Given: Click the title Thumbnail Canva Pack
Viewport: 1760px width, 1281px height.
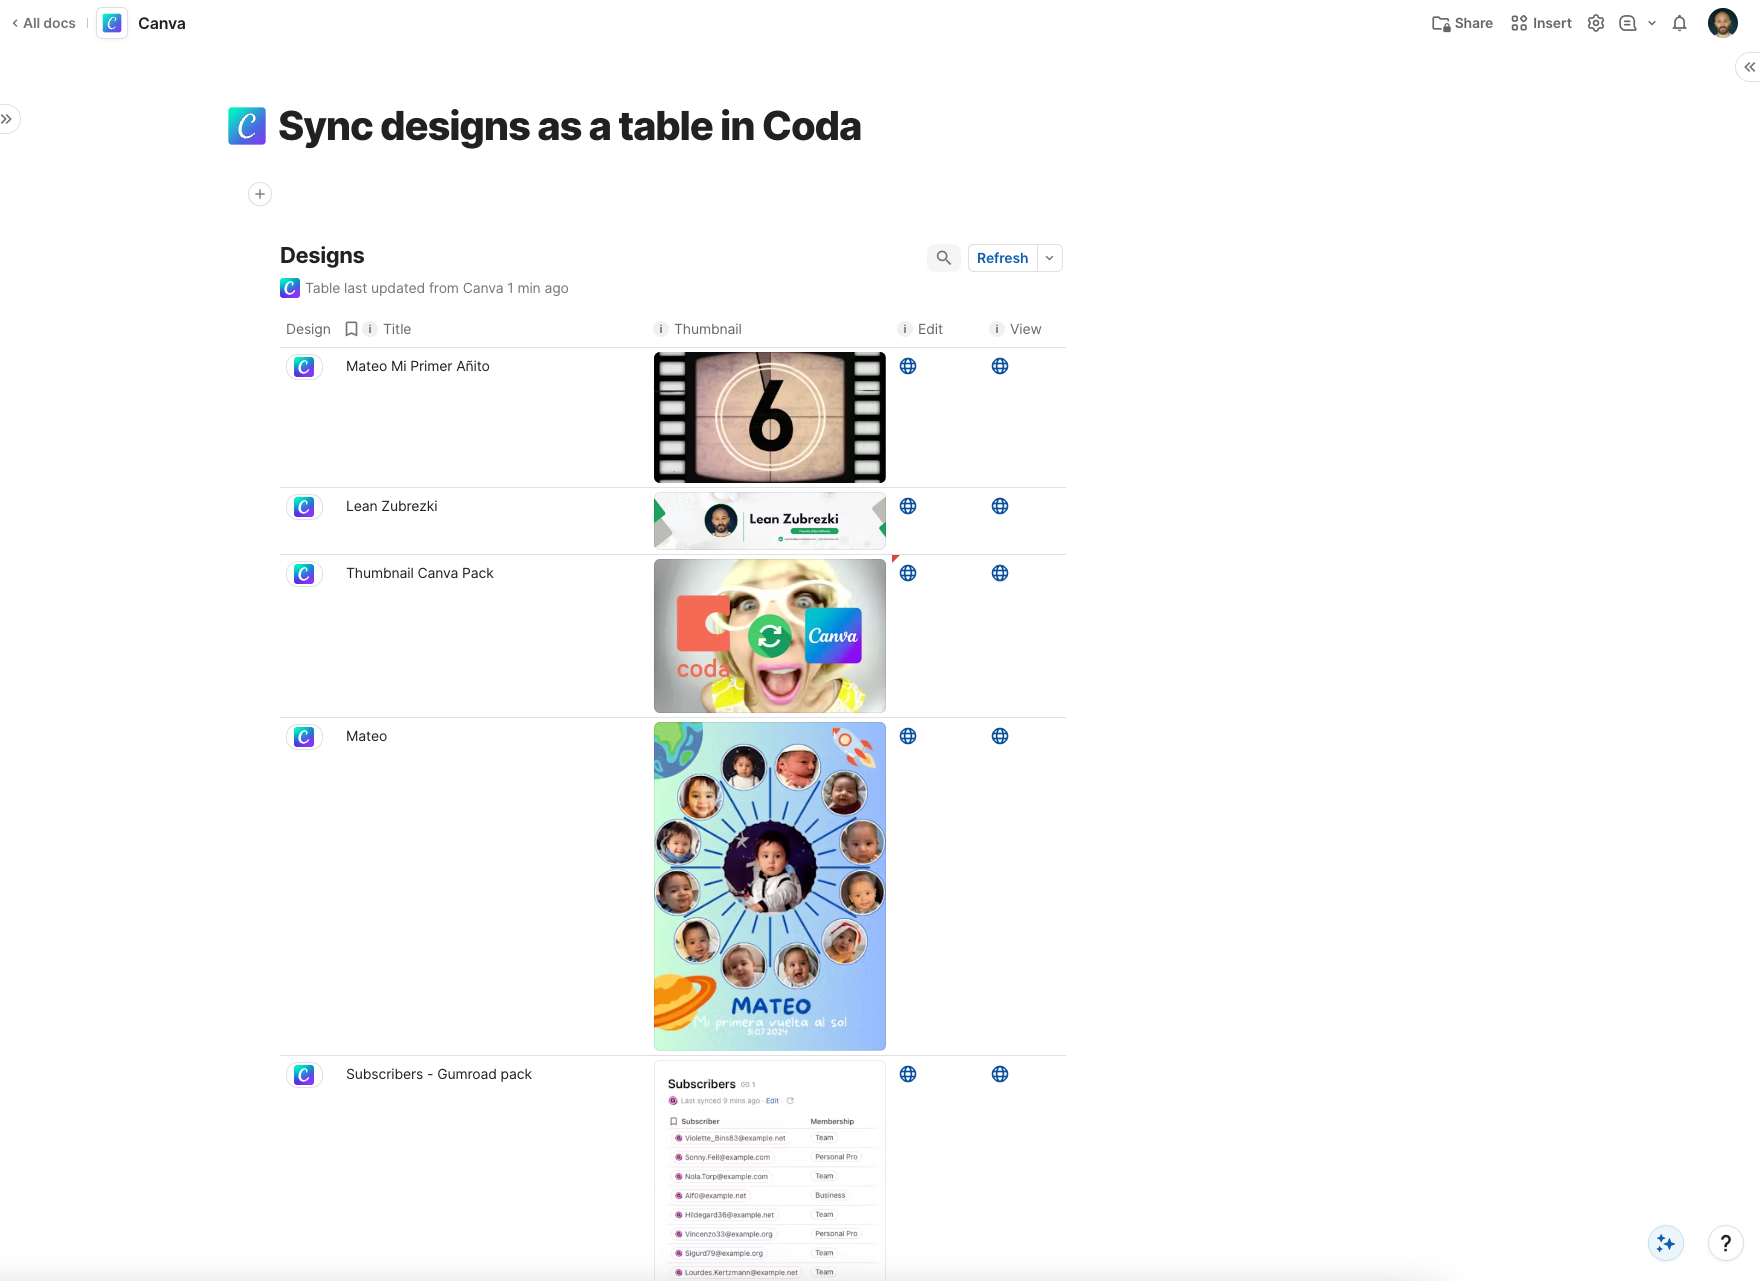Looking at the screenshot, I should [420, 573].
